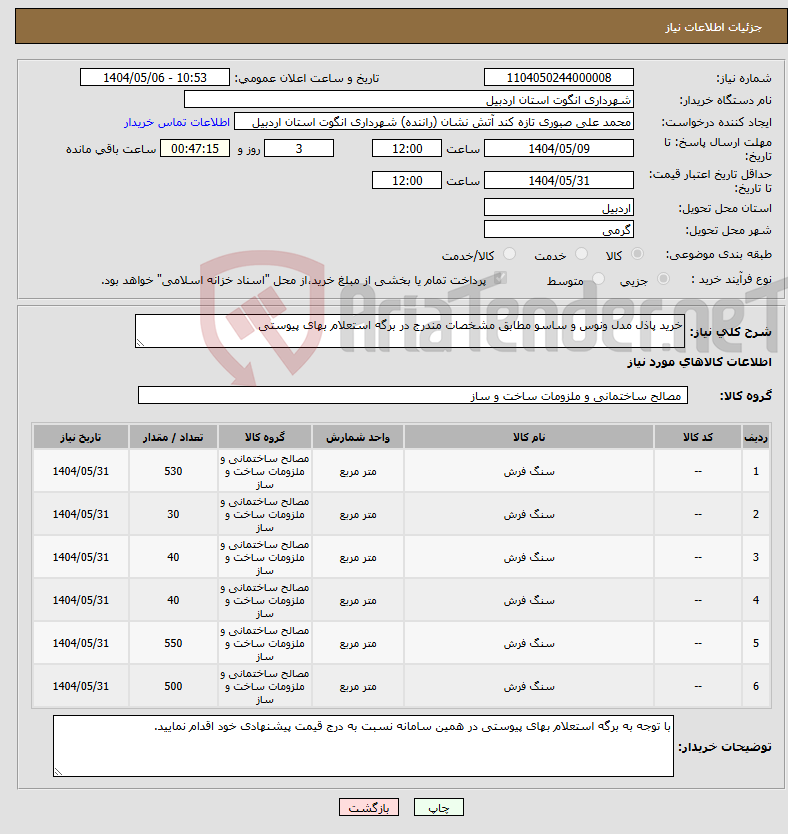Click date 1404/05/31 in row 6
The image size is (788, 834).
coord(81,686)
